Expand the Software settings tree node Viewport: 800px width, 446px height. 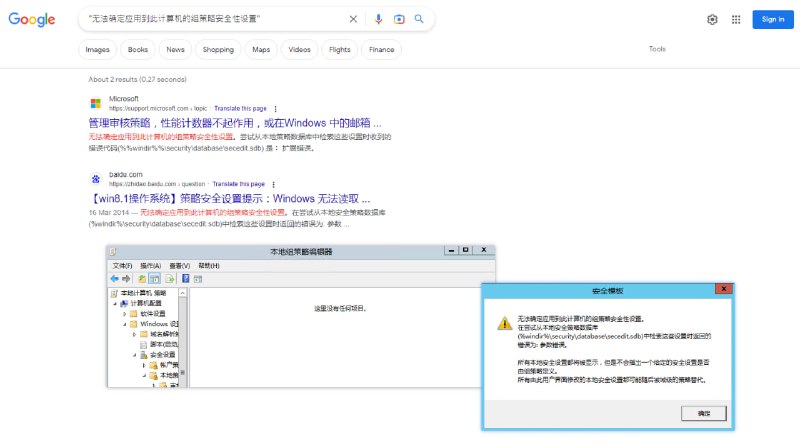point(124,314)
